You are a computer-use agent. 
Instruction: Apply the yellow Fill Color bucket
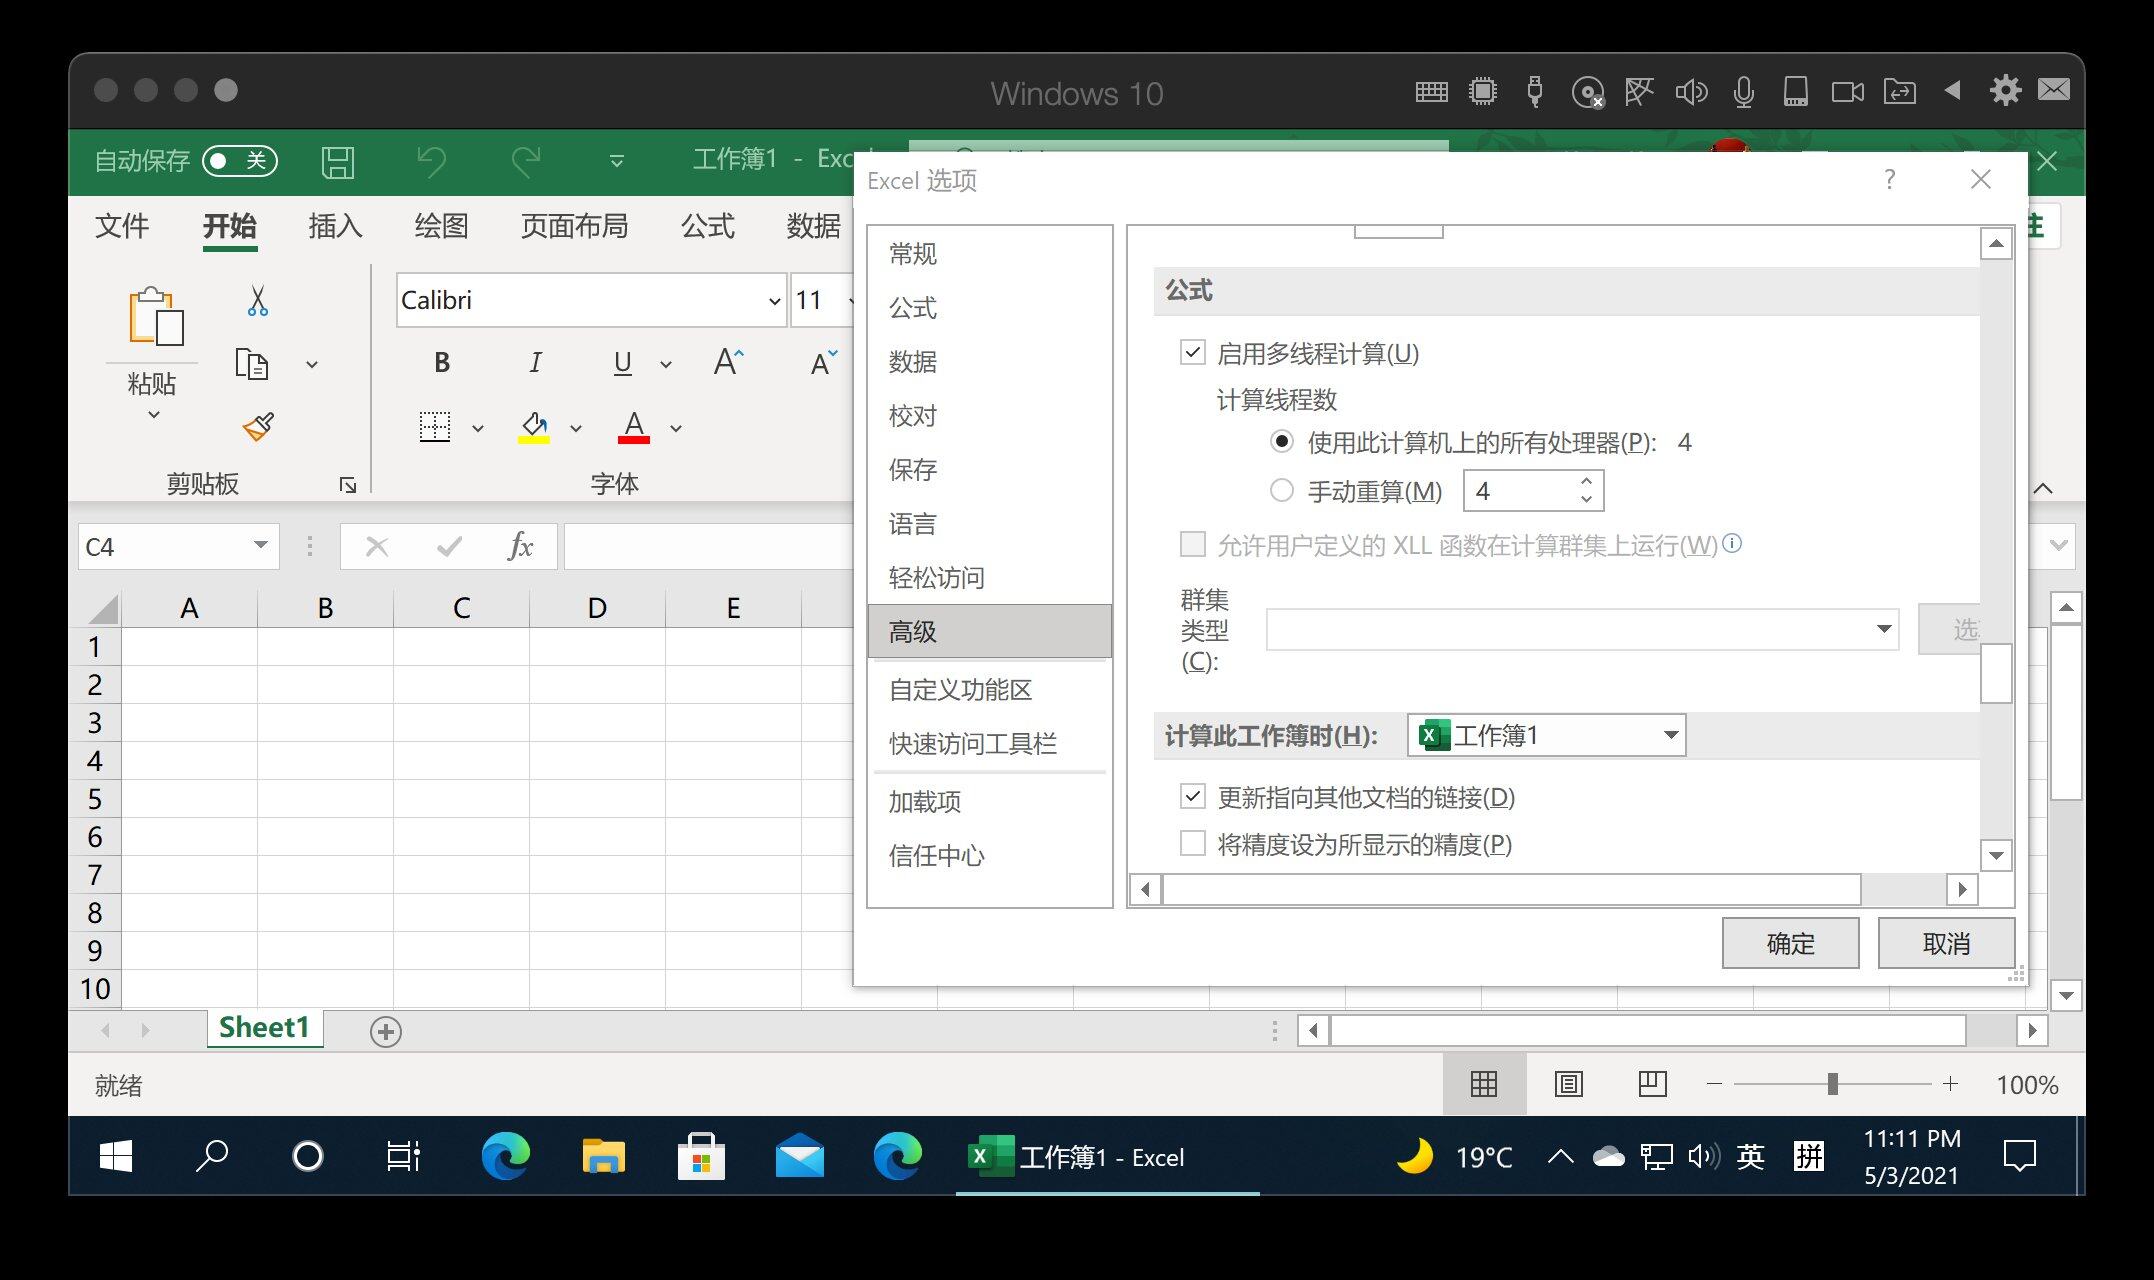[x=534, y=427]
